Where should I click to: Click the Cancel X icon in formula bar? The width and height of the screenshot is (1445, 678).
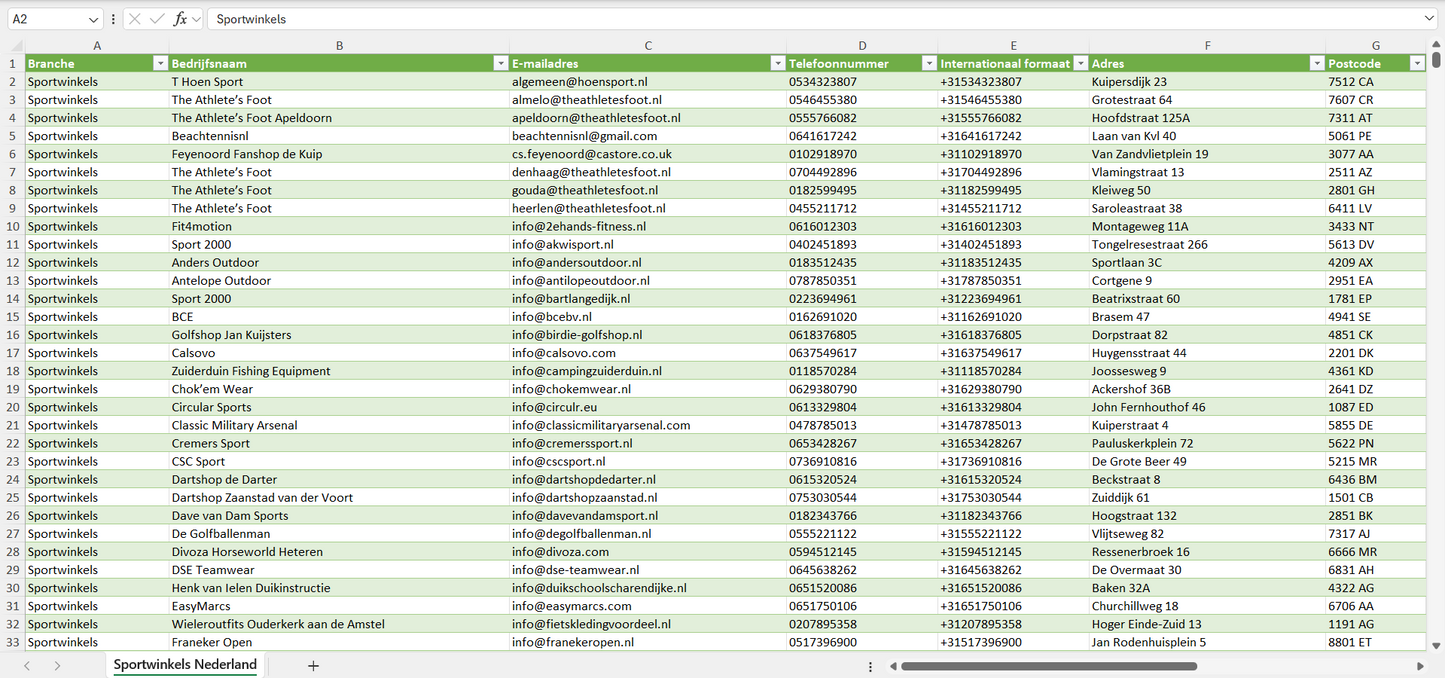135,19
